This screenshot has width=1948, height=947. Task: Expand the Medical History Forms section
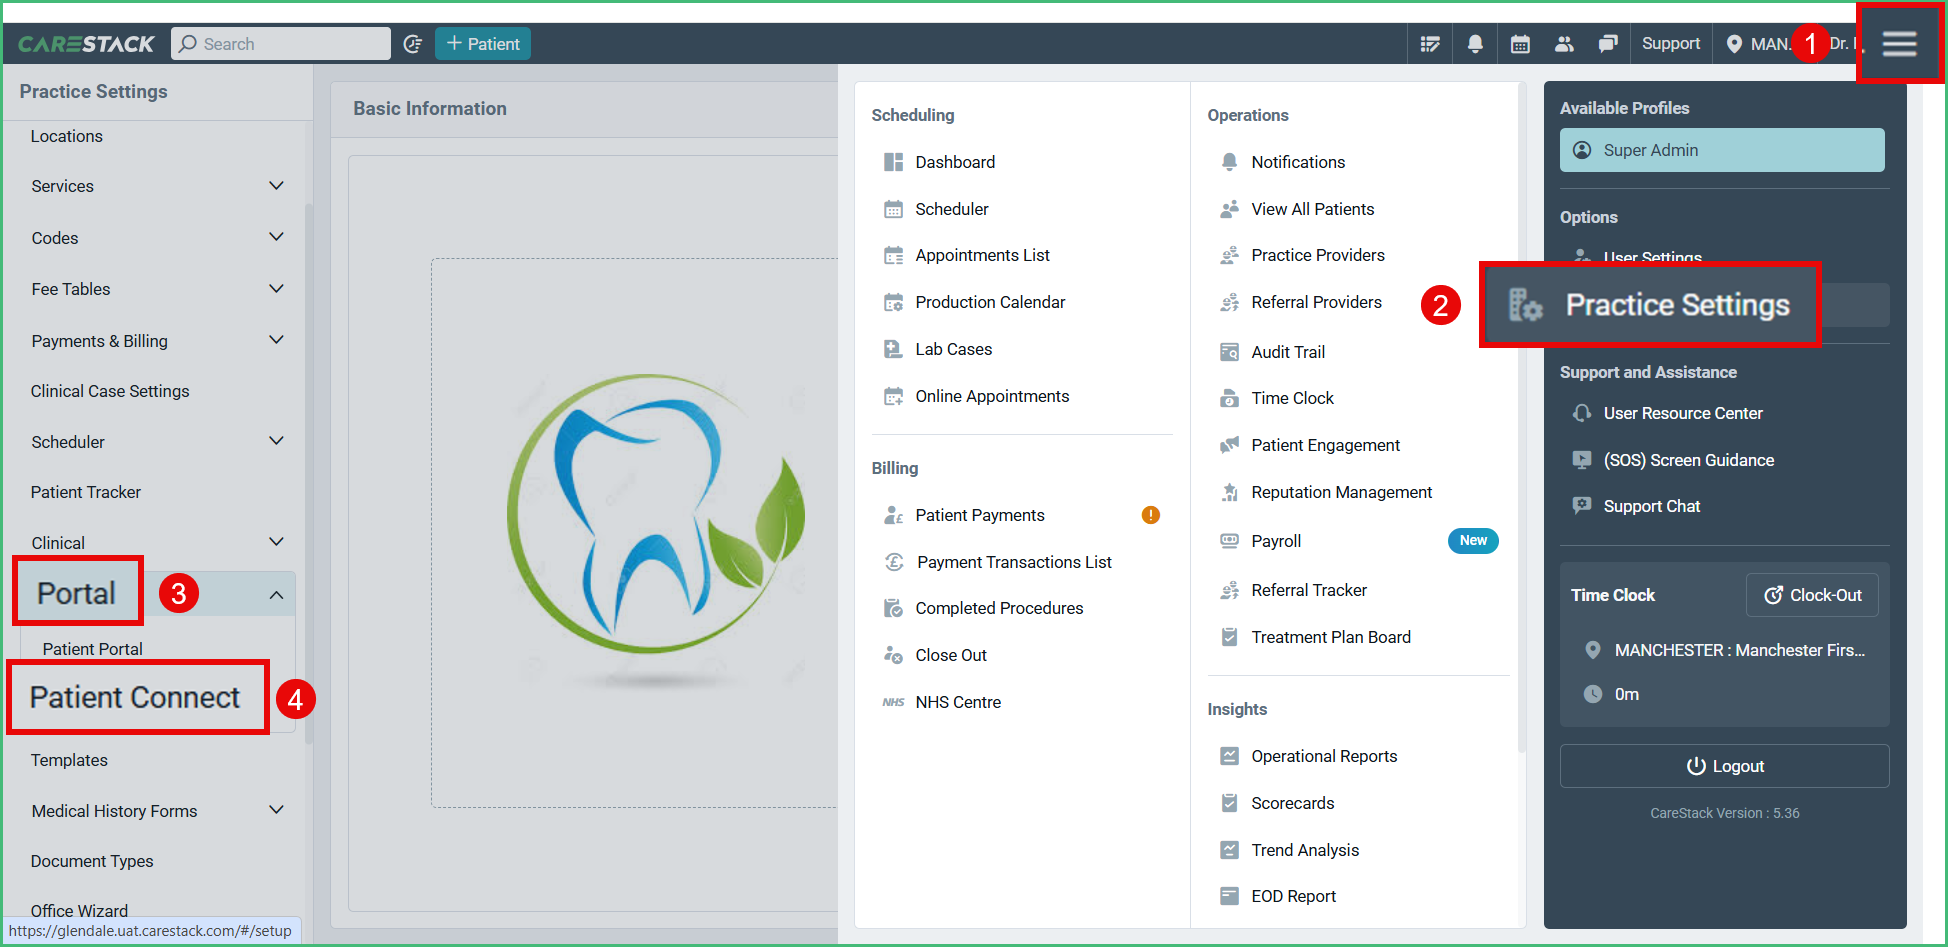pyautogui.click(x=276, y=810)
